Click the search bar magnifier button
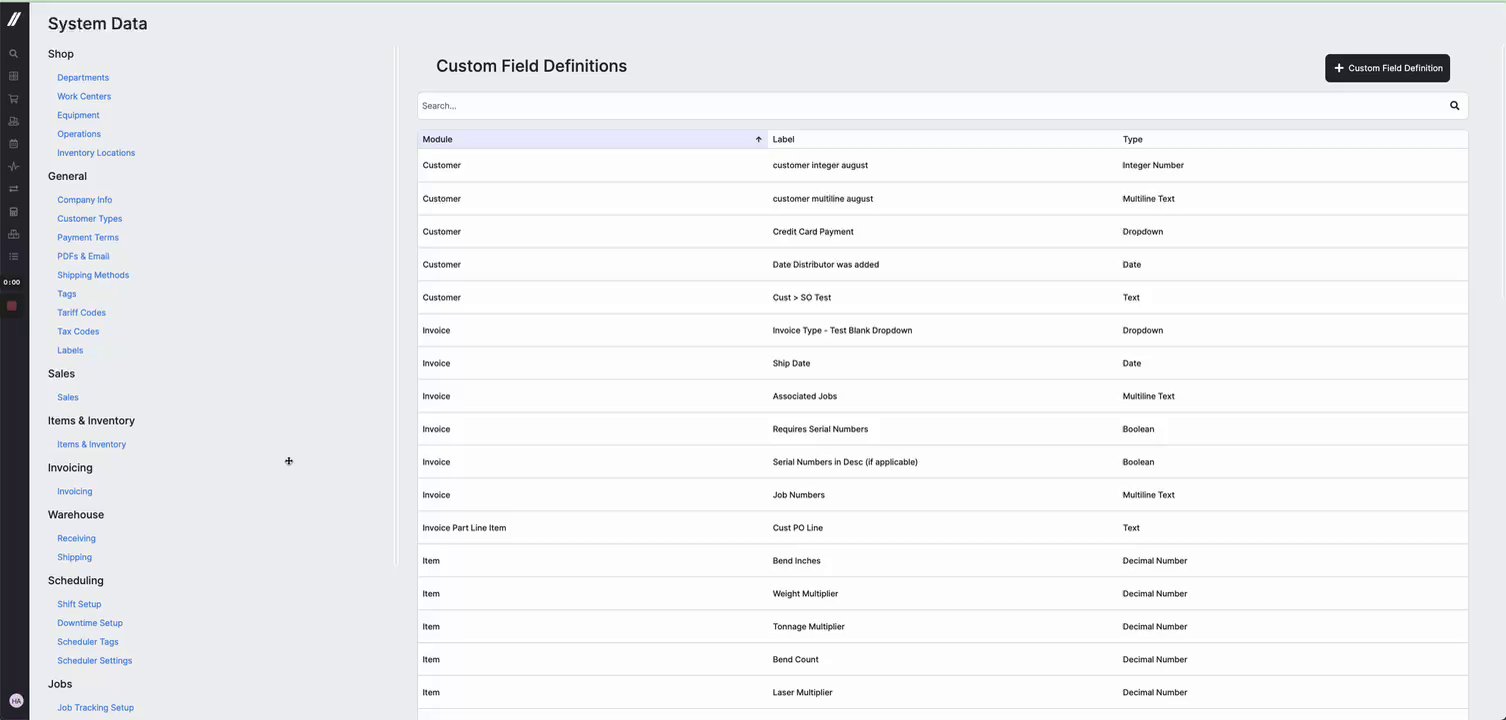The width and height of the screenshot is (1506, 720). pos(1454,106)
